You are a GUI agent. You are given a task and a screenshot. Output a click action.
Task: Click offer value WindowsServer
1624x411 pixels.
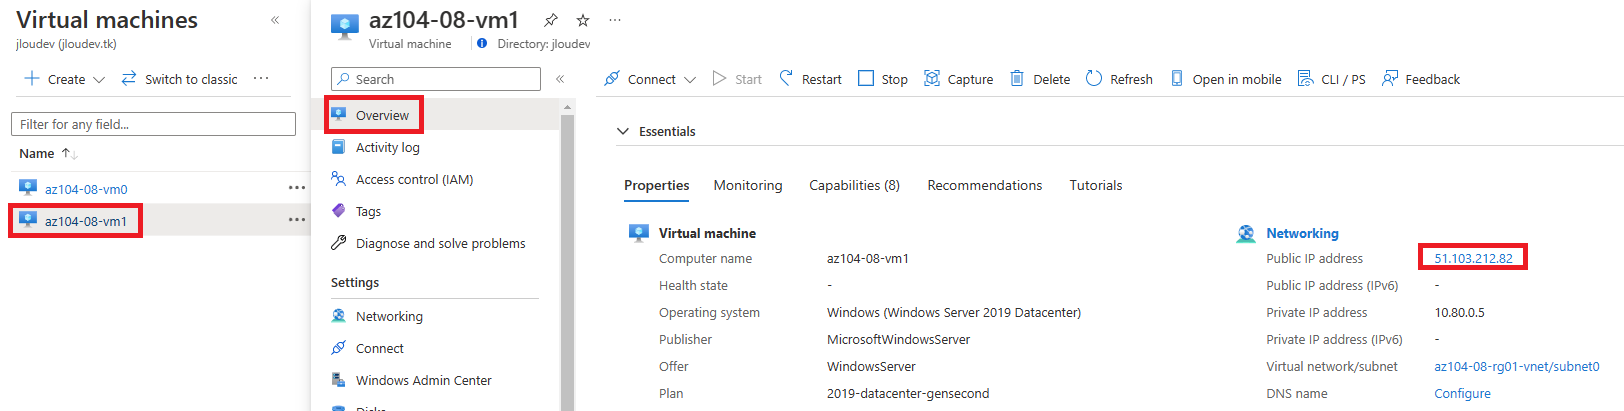coord(871,366)
